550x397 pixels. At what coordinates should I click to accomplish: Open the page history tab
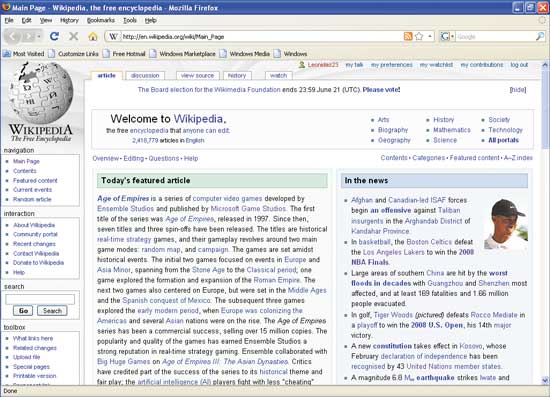pyautogui.click(x=237, y=75)
